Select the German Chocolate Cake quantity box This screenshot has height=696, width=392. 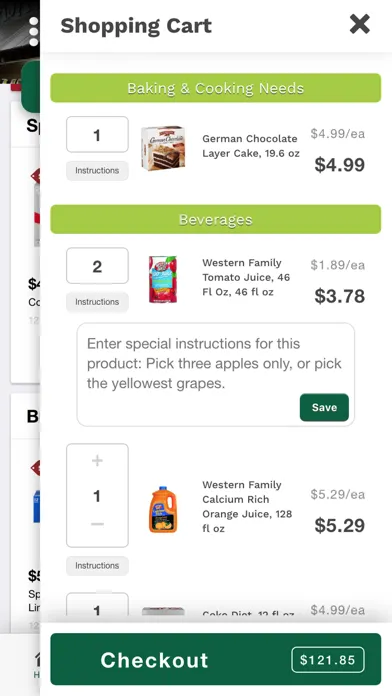[97, 134]
